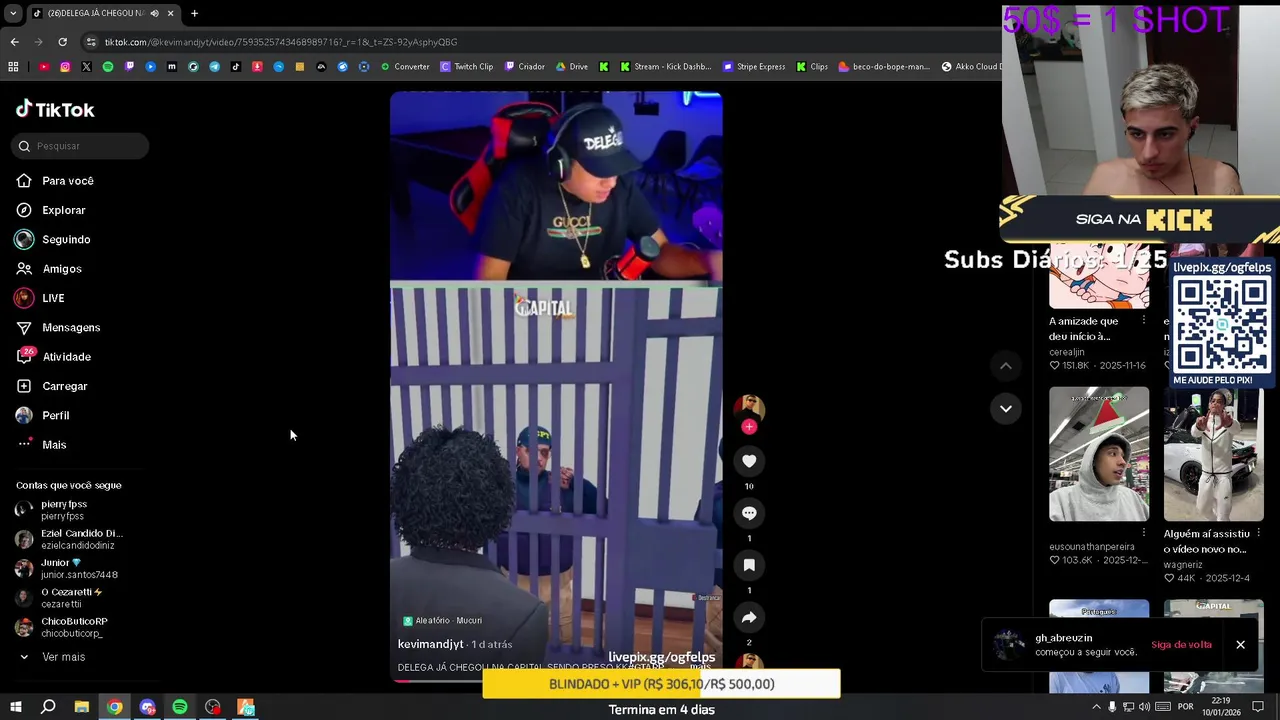
Task: Open the creator's avatar beside the video
Action: tap(749, 408)
